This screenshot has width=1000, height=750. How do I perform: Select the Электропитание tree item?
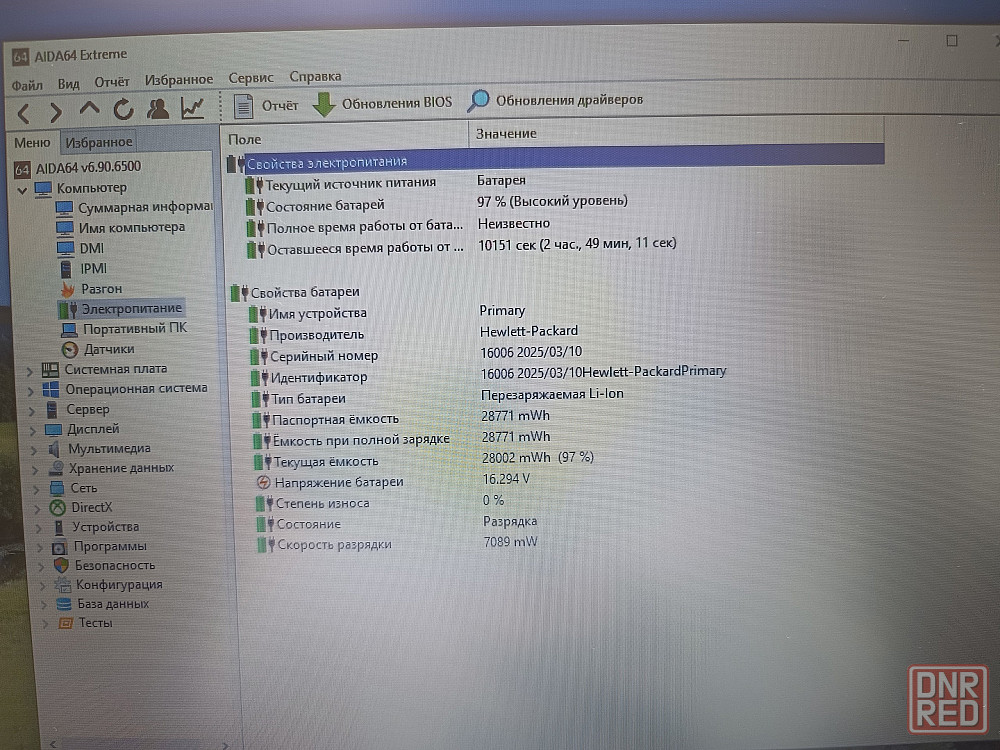click(x=121, y=309)
